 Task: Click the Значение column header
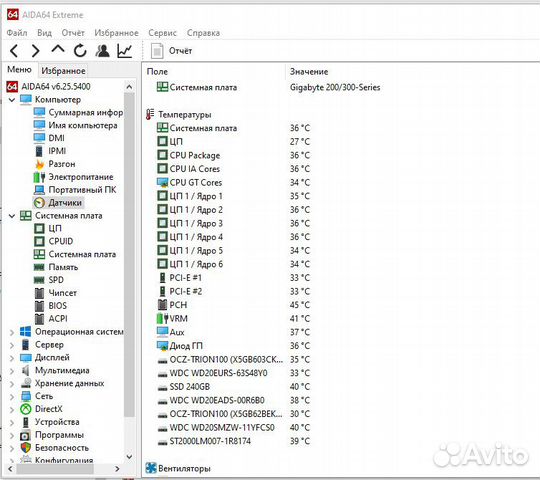click(x=309, y=72)
